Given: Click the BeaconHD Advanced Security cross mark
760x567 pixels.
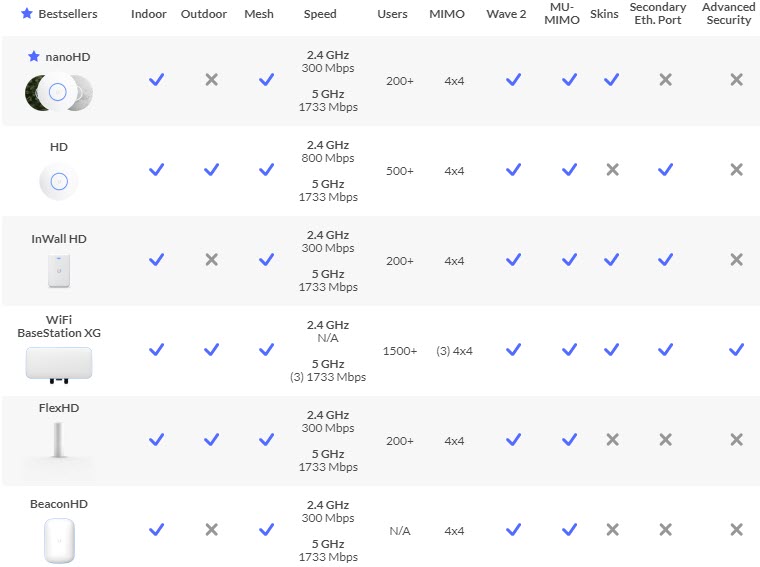Looking at the screenshot, I should point(737,530).
